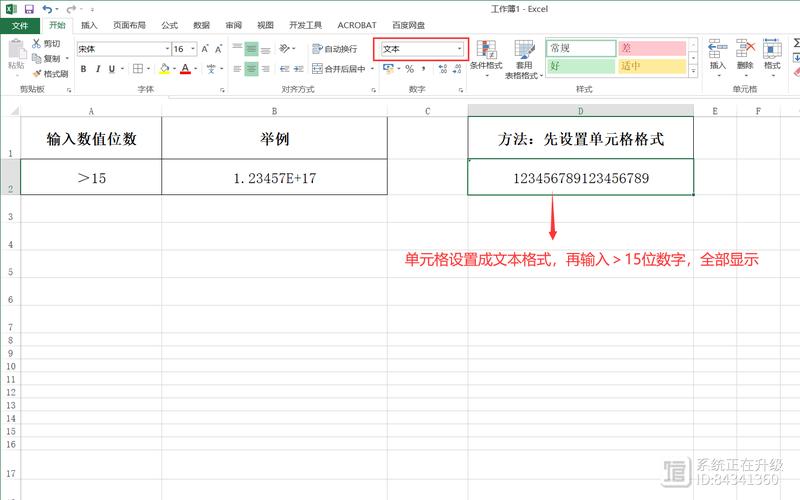Apply the 差 Bad cell style
Screen dimensions: 800x500
click(652, 48)
